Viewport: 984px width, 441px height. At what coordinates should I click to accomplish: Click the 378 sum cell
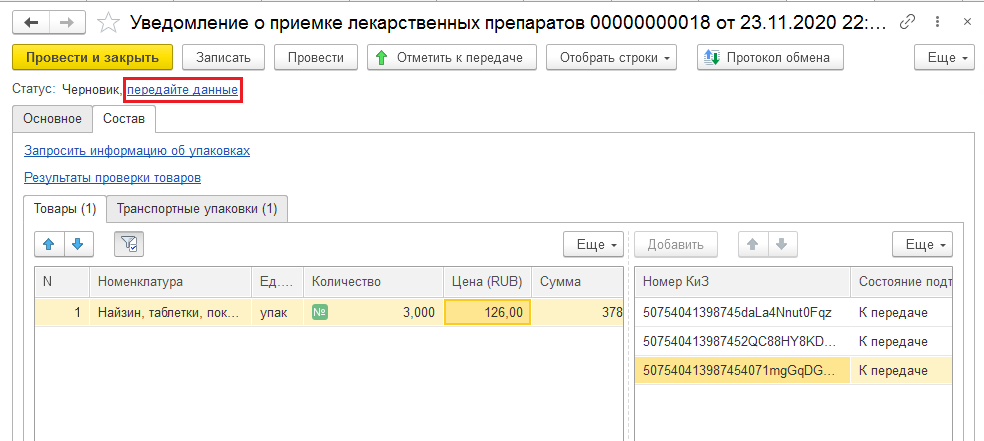point(577,312)
